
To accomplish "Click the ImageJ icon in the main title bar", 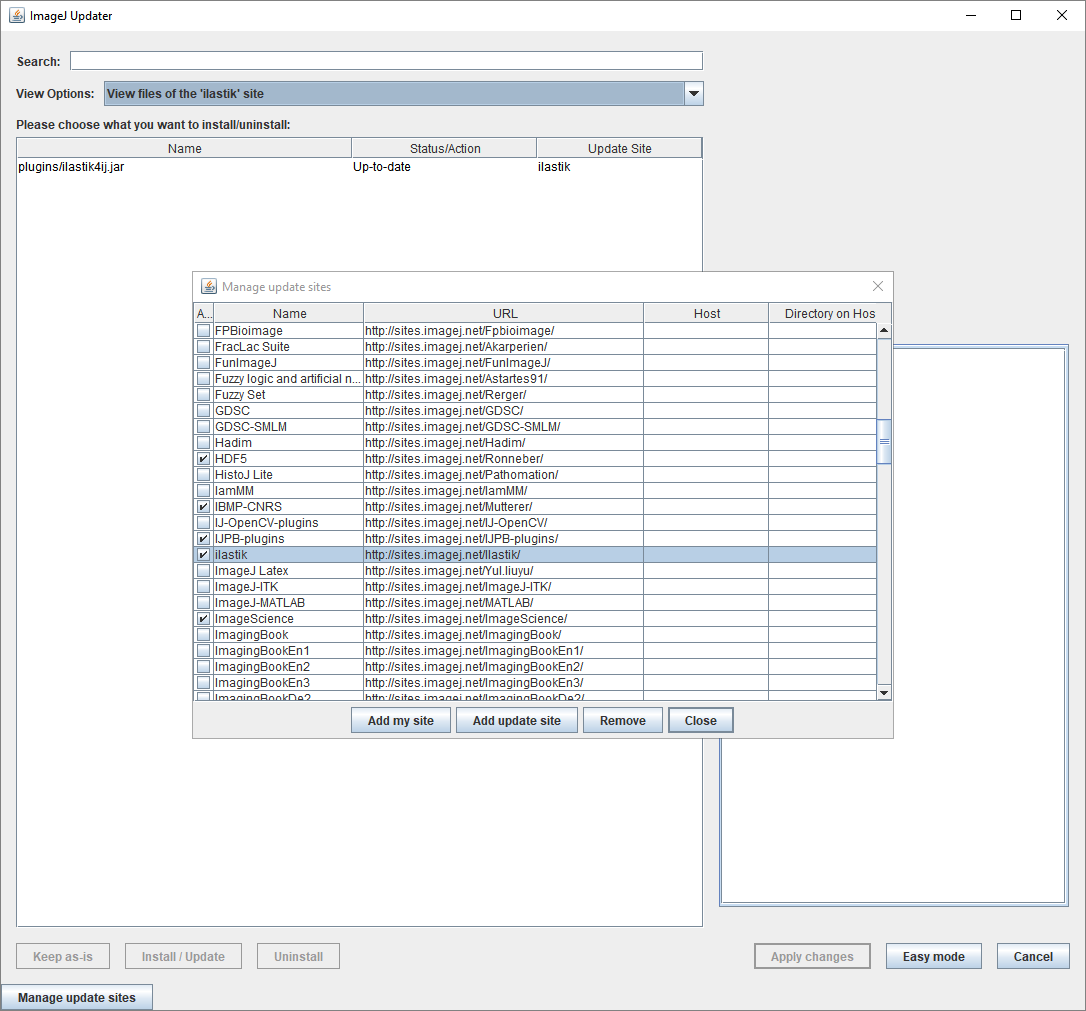I will 14,15.
